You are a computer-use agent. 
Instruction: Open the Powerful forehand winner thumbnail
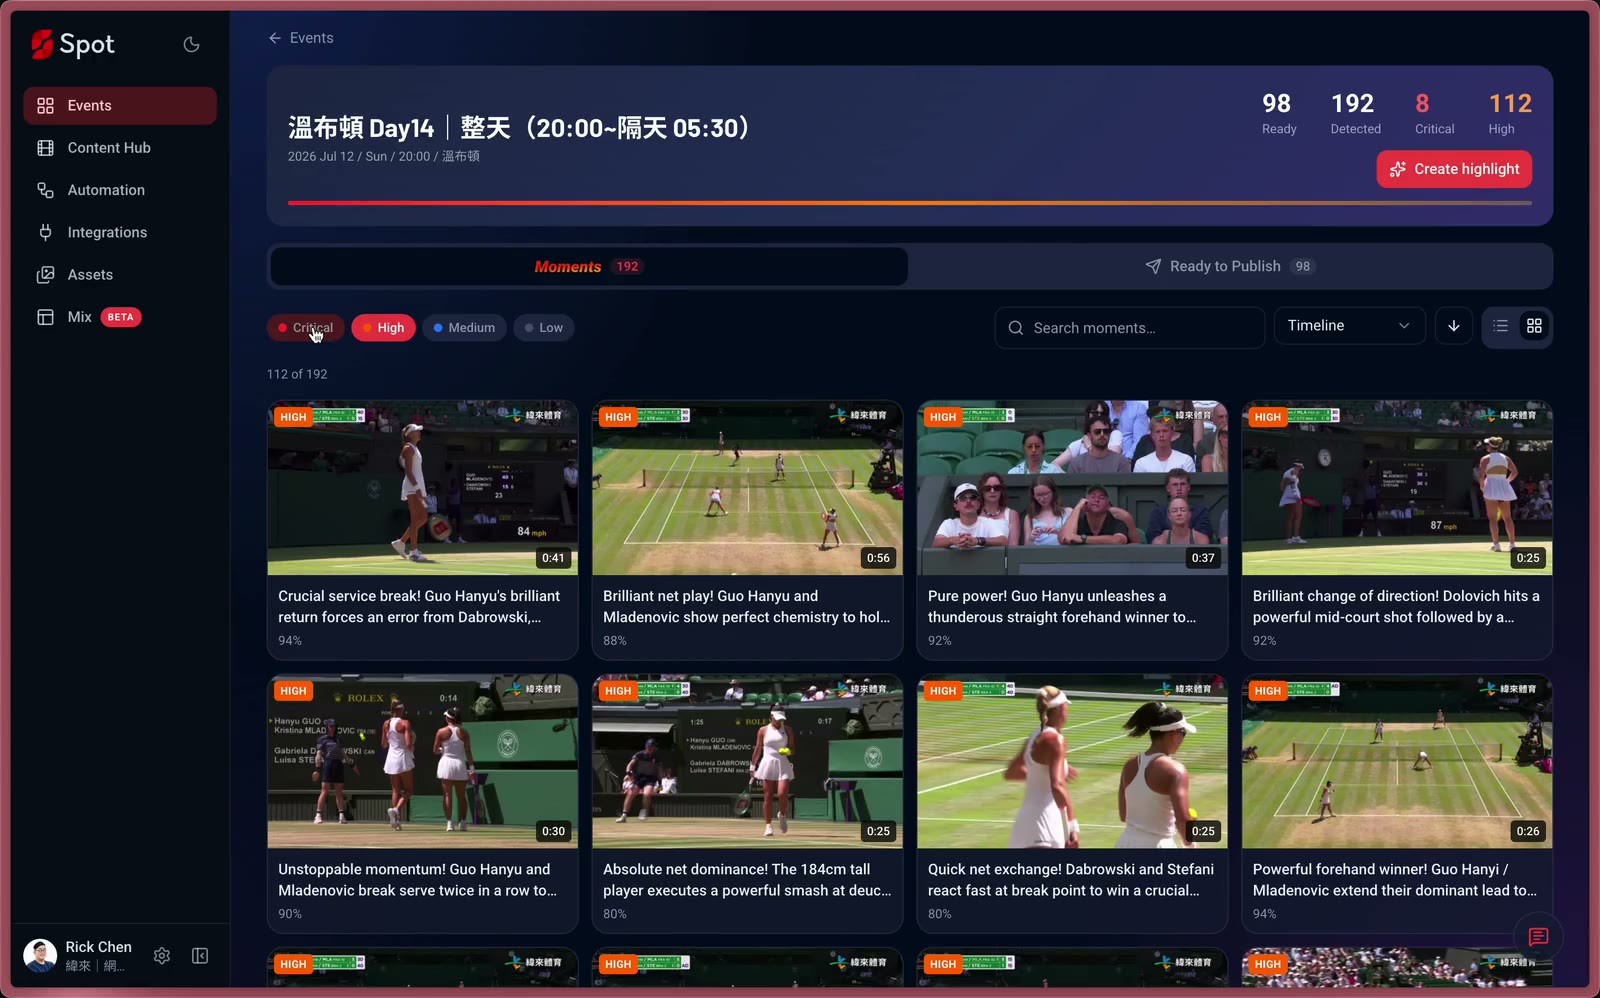pos(1397,762)
